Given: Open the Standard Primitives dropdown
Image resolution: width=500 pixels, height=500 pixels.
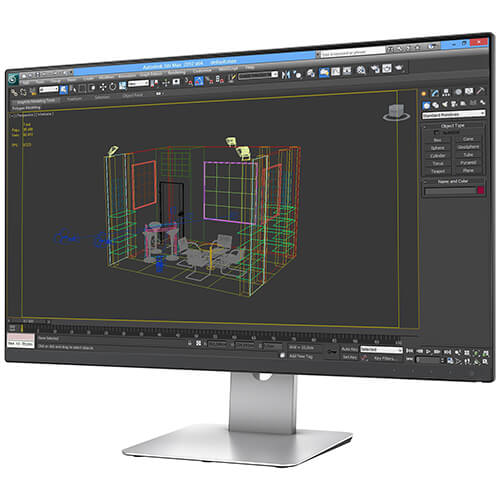Looking at the screenshot, I should (x=454, y=115).
